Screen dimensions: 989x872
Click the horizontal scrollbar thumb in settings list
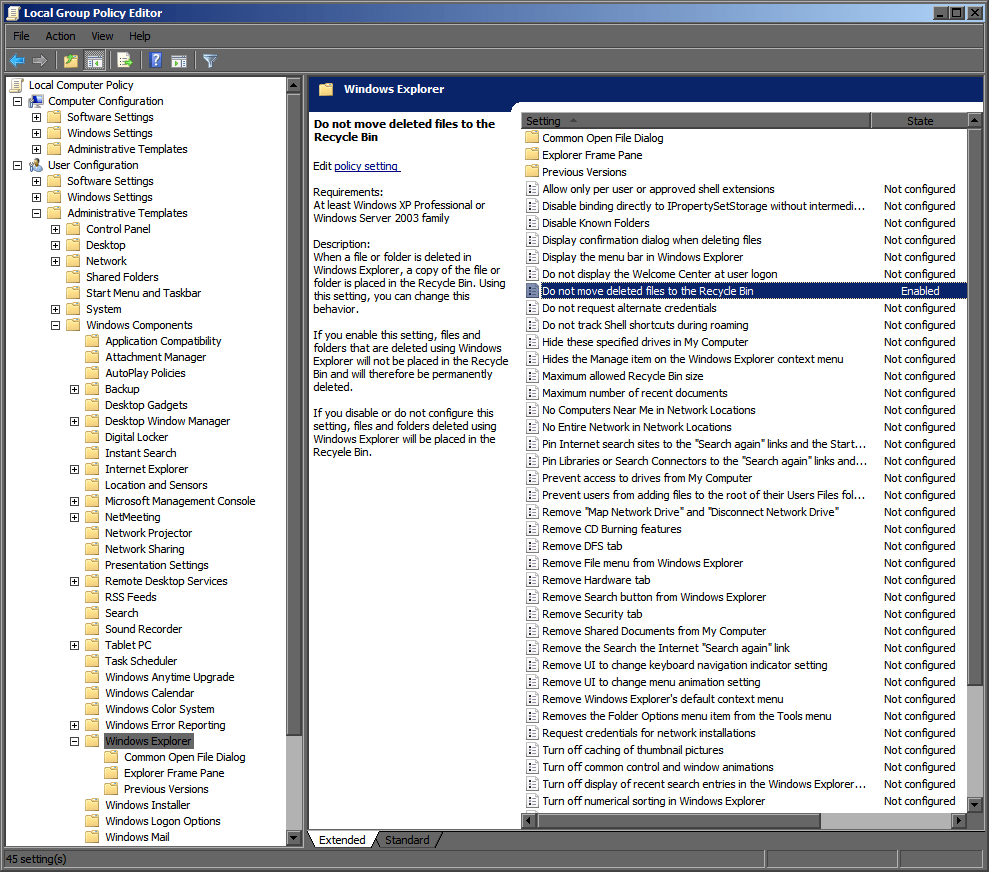tap(679, 820)
